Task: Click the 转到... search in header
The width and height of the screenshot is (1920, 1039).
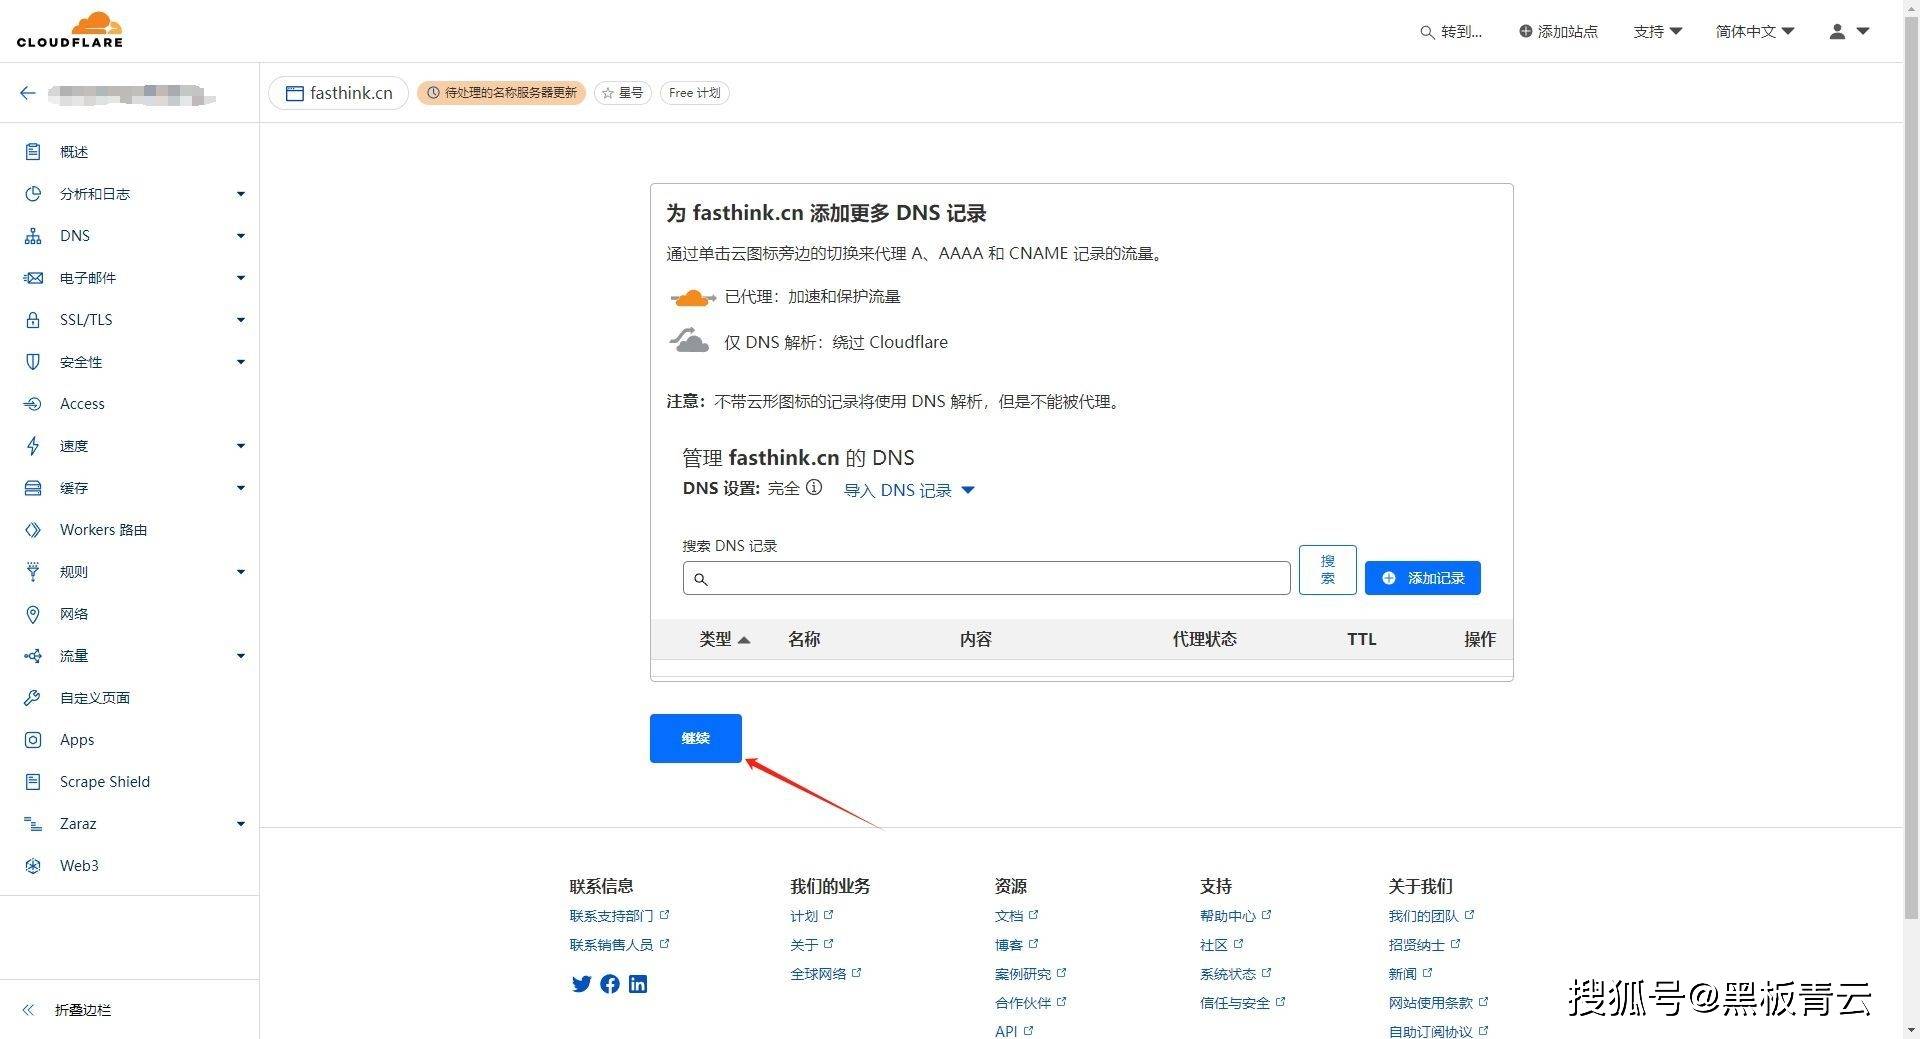Action: coord(1451,31)
